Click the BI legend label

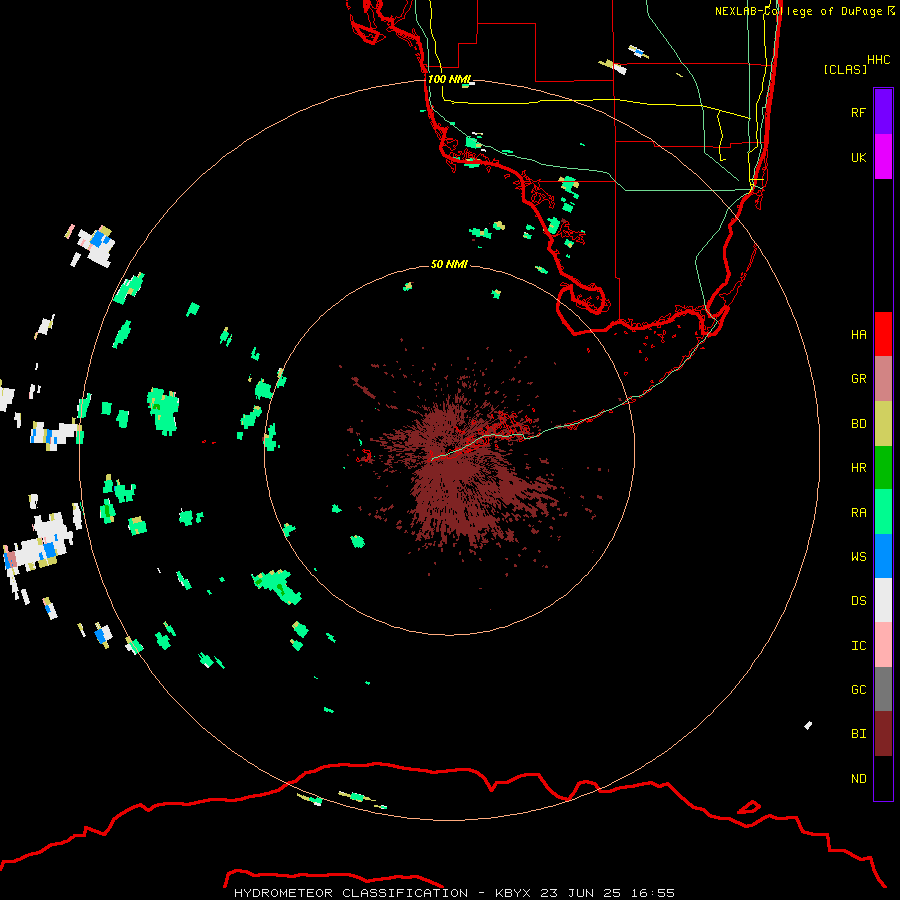tap(858, 734)
